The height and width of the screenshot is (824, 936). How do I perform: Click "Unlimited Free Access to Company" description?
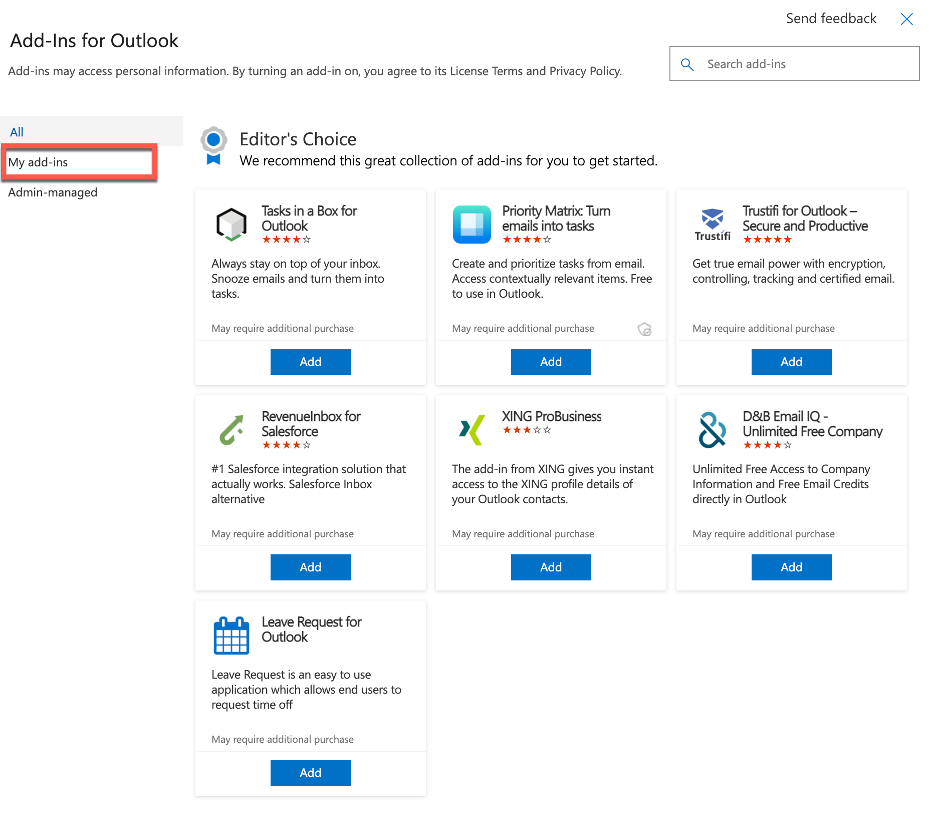click(781, 484)
